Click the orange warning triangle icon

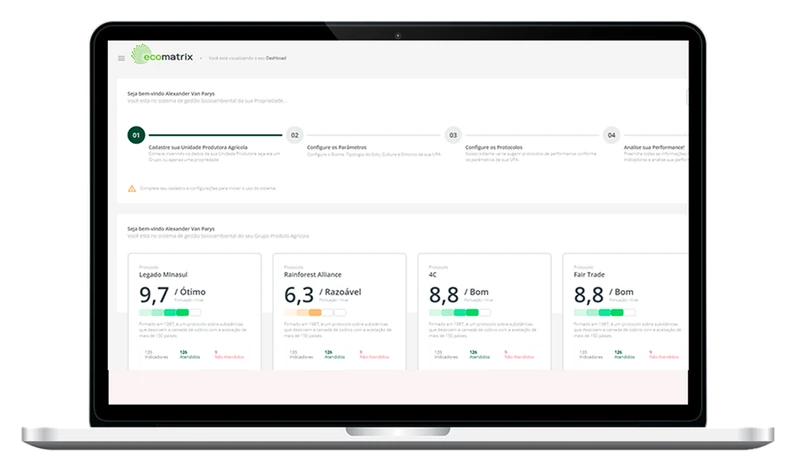pos(132,188)
